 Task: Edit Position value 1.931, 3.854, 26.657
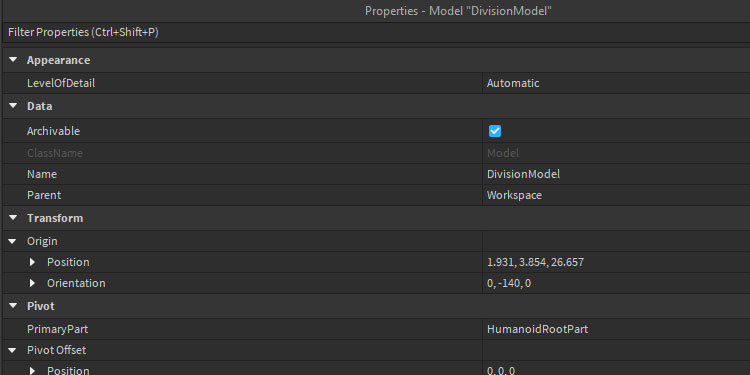(x=616, y=262)
